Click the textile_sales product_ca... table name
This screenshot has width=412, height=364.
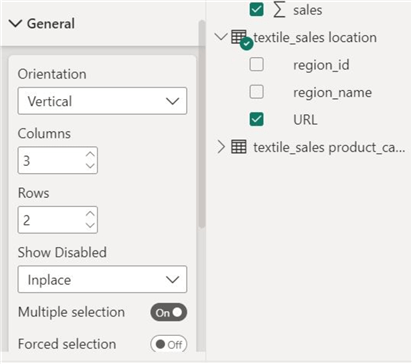coord(329,147)
